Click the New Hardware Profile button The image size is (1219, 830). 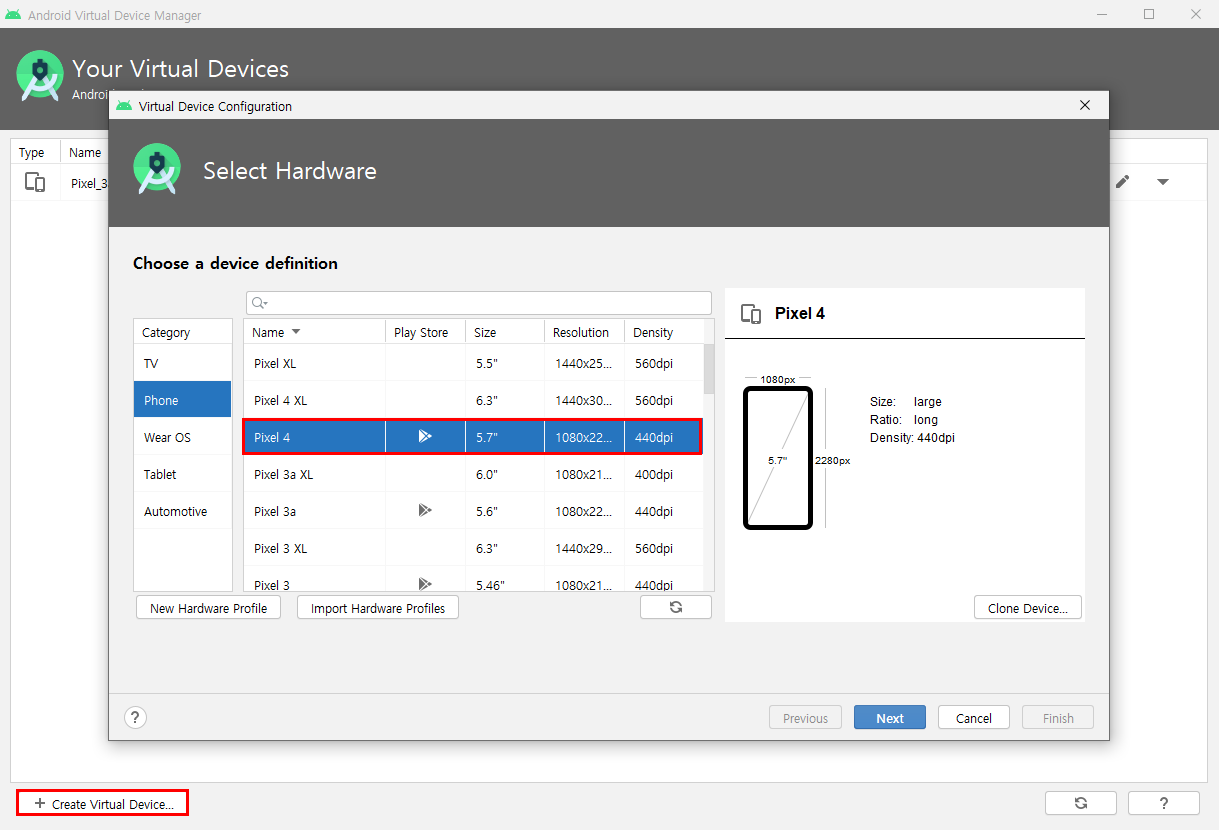click(208, 607)
